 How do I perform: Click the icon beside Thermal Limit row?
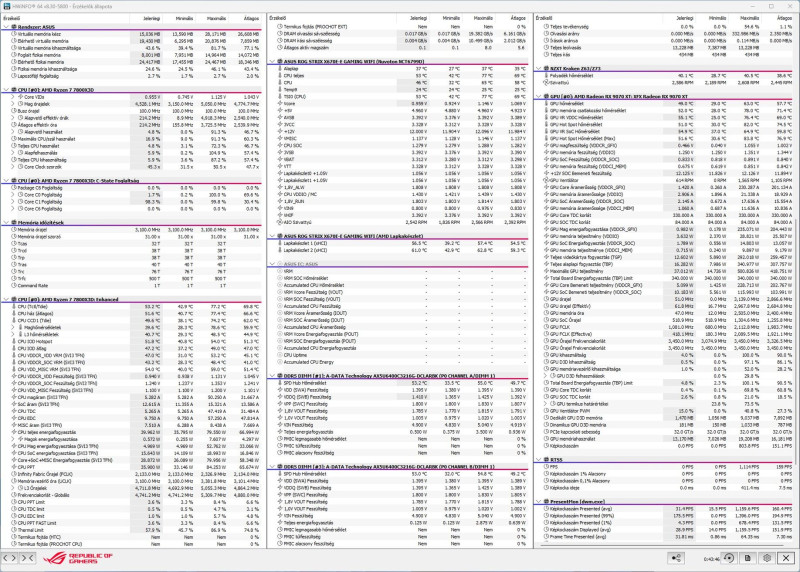(14, 530)
